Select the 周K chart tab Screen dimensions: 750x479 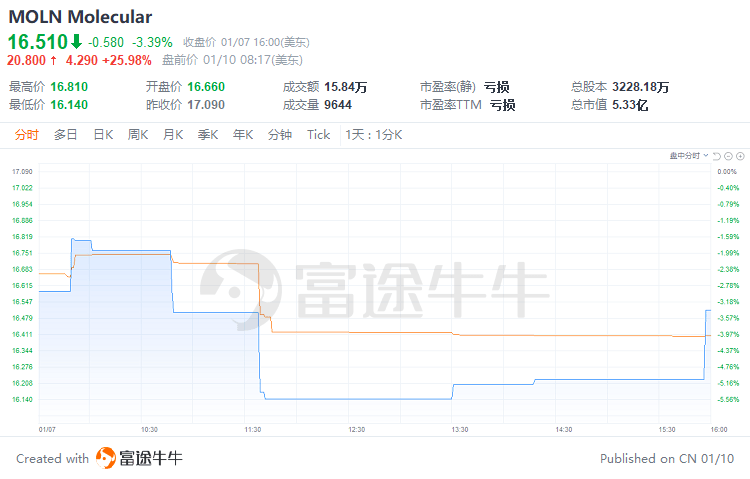[138, 135]
